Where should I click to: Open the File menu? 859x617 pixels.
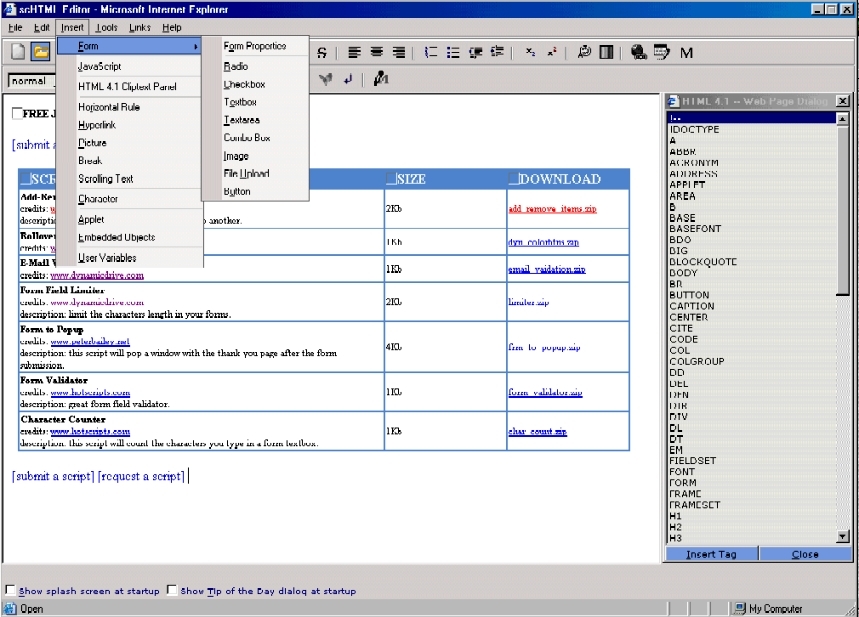click(15, 27)
